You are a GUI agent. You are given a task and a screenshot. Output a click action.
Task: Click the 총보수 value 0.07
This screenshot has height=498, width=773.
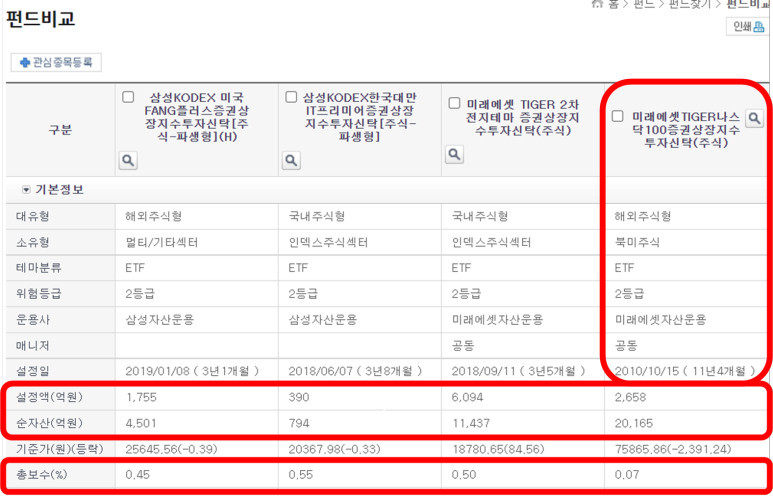(627, 475)
